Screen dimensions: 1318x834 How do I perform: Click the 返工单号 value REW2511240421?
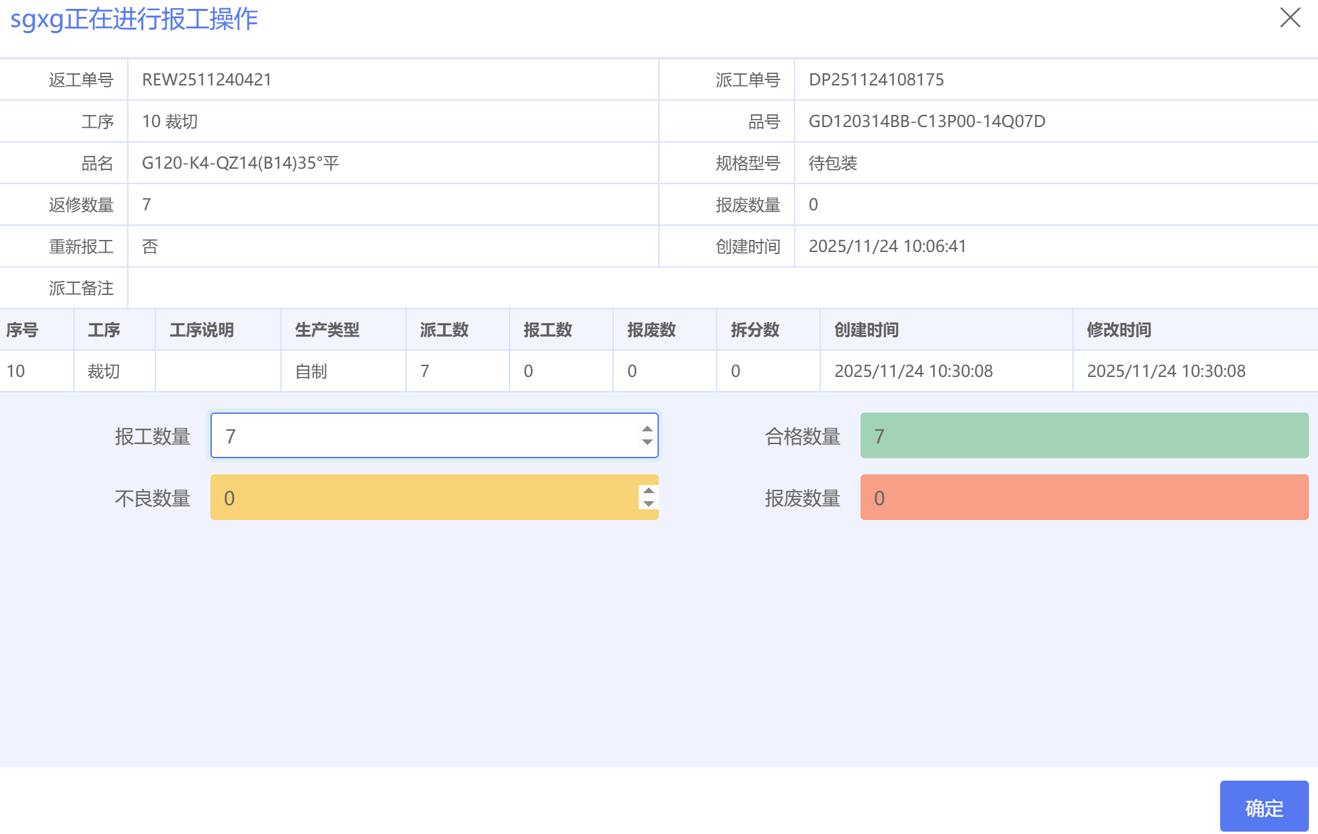[207, 80]
